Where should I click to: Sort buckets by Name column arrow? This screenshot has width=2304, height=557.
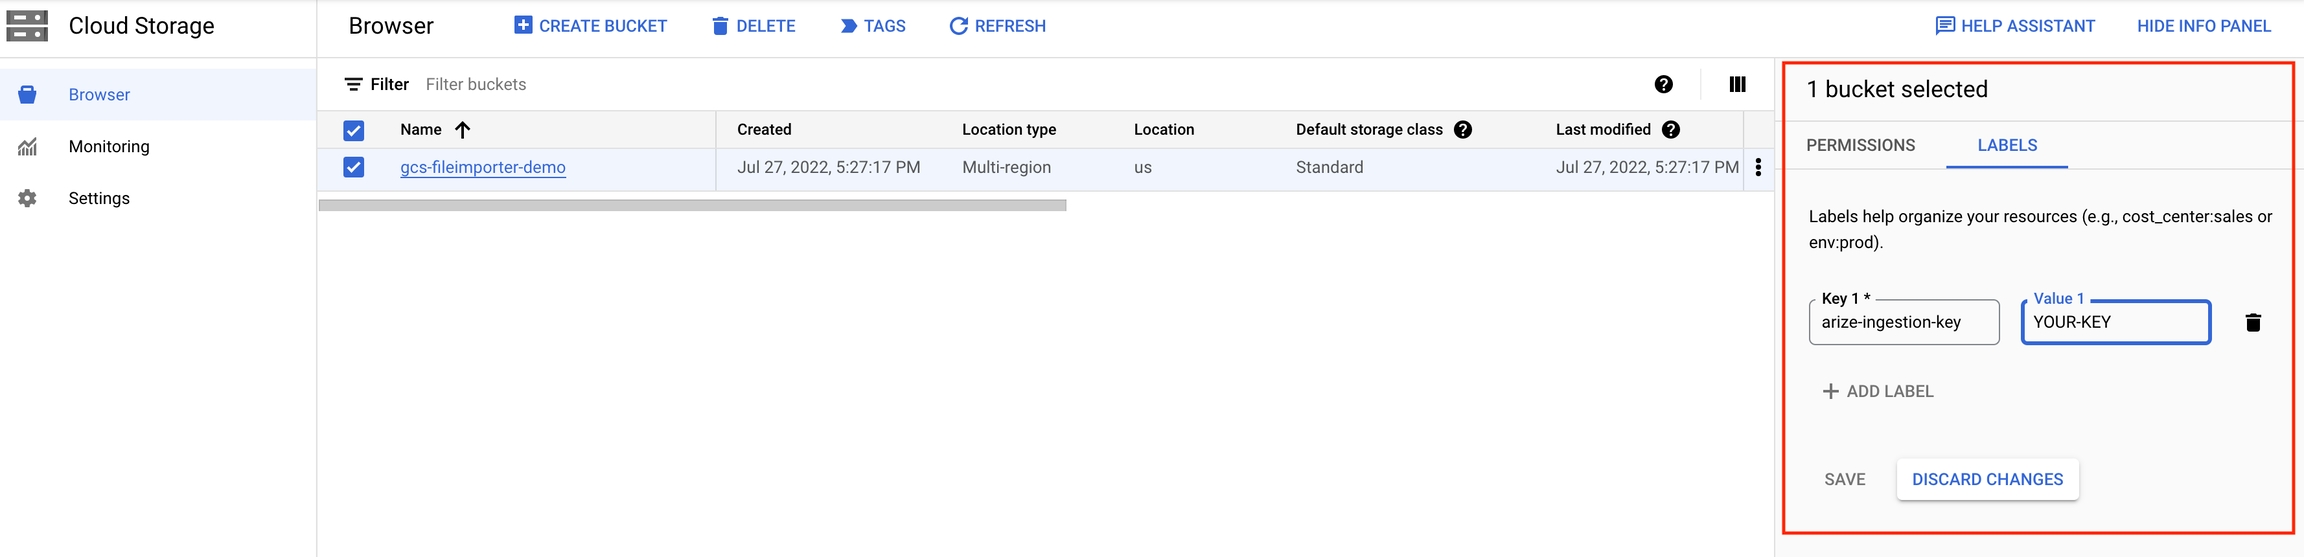[462, 130]
